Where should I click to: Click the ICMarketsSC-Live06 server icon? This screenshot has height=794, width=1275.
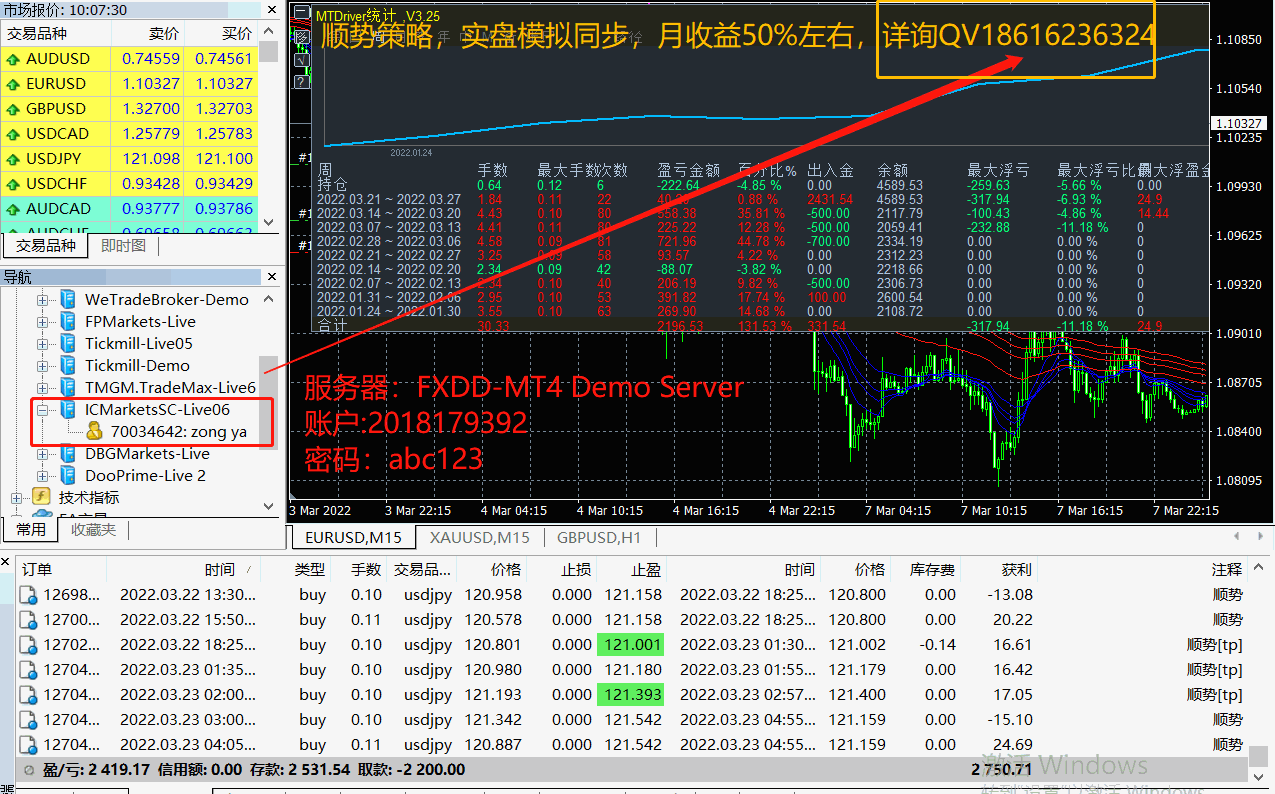68,410
